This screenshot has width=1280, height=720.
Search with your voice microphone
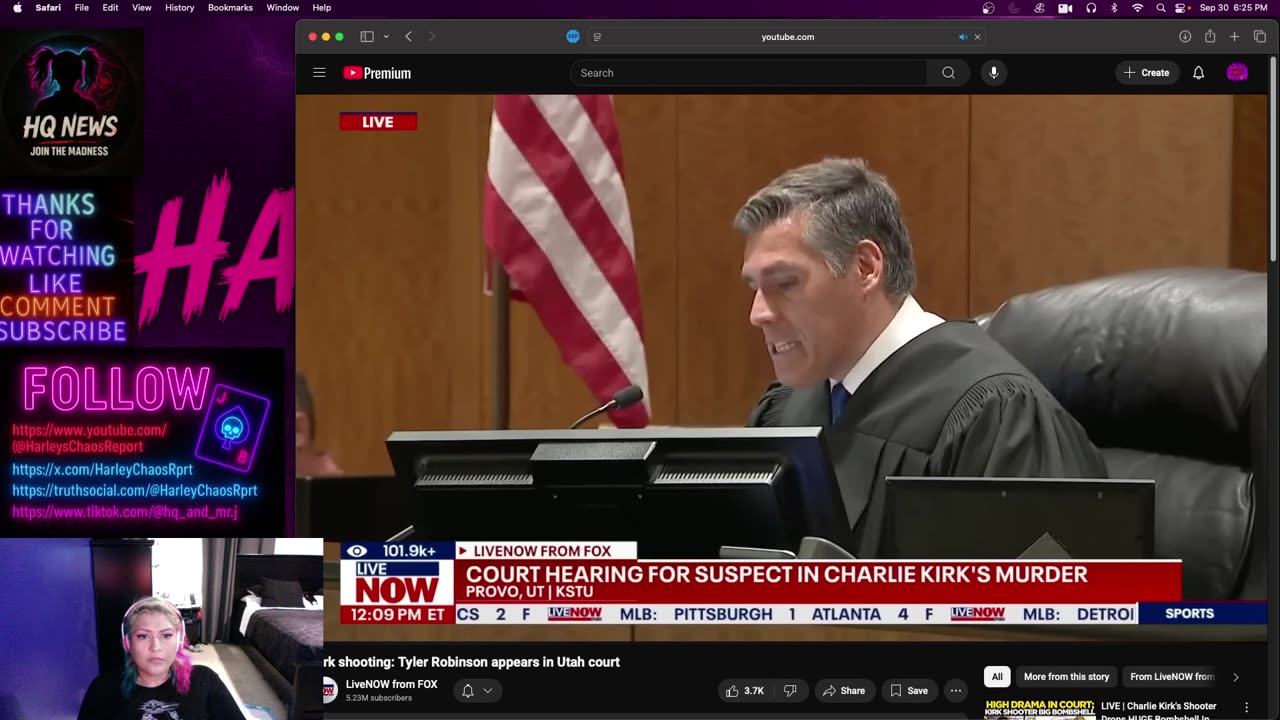[x=993, y=73]
